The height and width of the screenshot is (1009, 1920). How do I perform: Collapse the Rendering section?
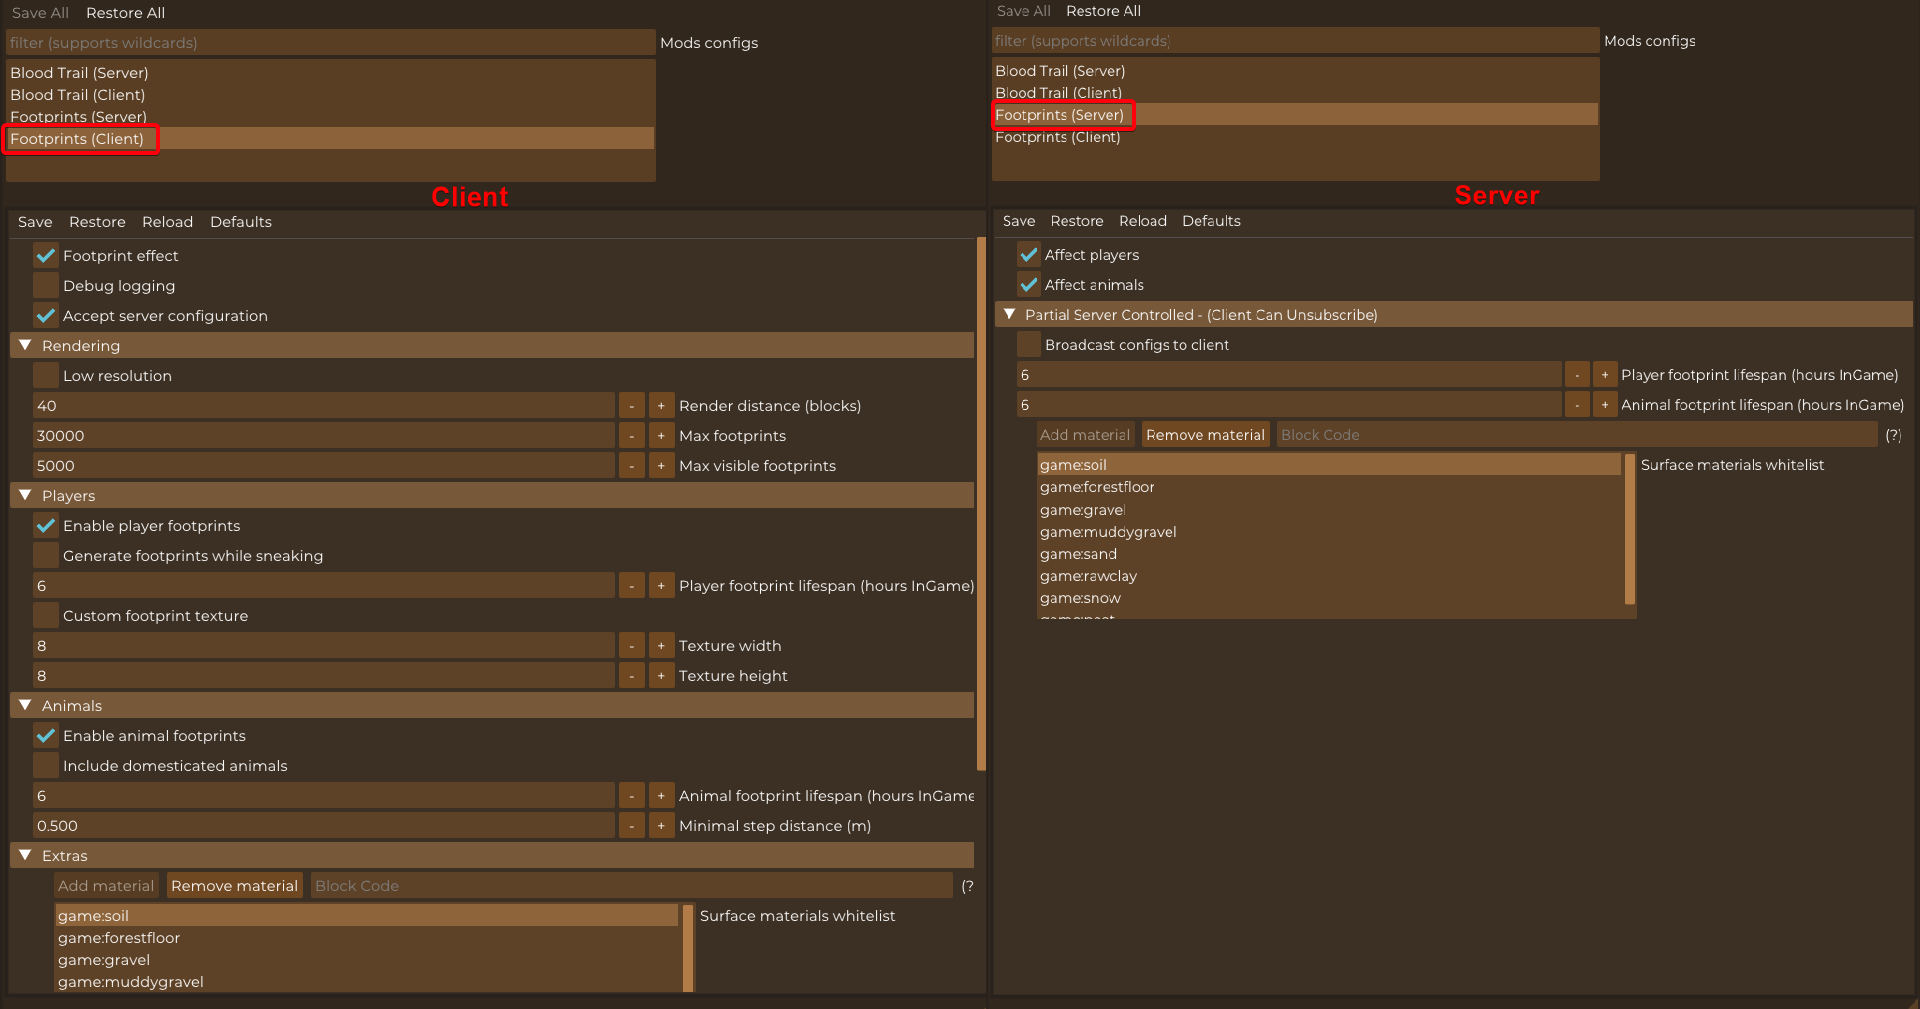tap(26, 345)
